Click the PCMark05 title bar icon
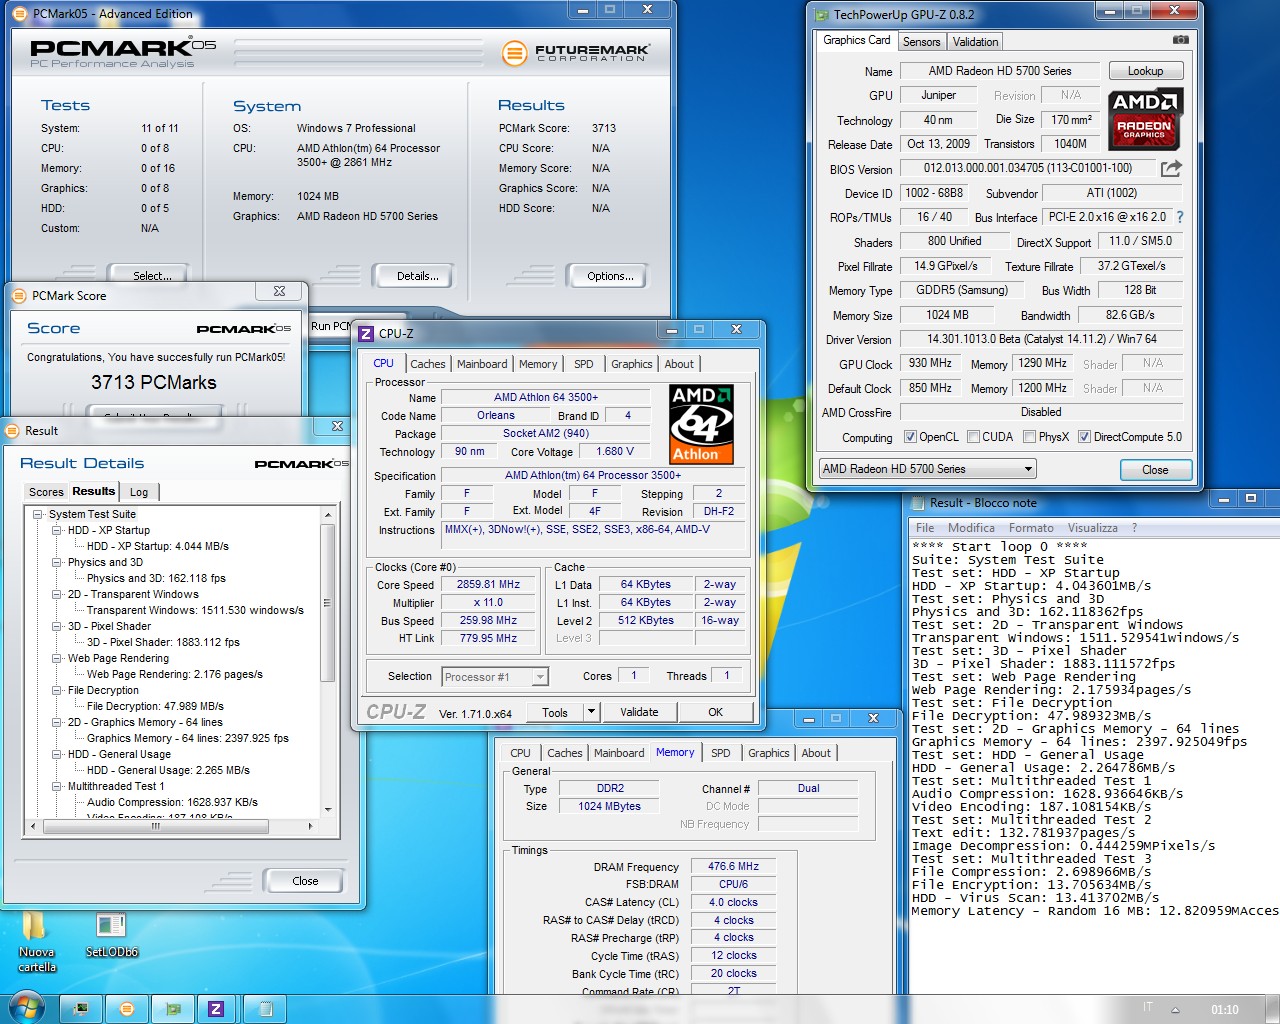The height and width of the screenshot is (1024, 1280). pyautogui.click(x=20, y=14)
